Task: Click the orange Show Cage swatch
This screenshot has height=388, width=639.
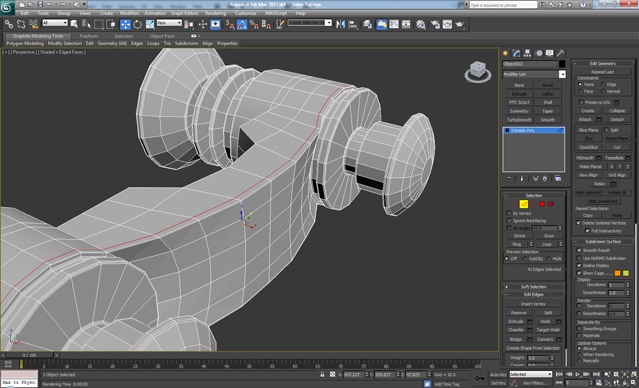Action: [x=617, y=273]
